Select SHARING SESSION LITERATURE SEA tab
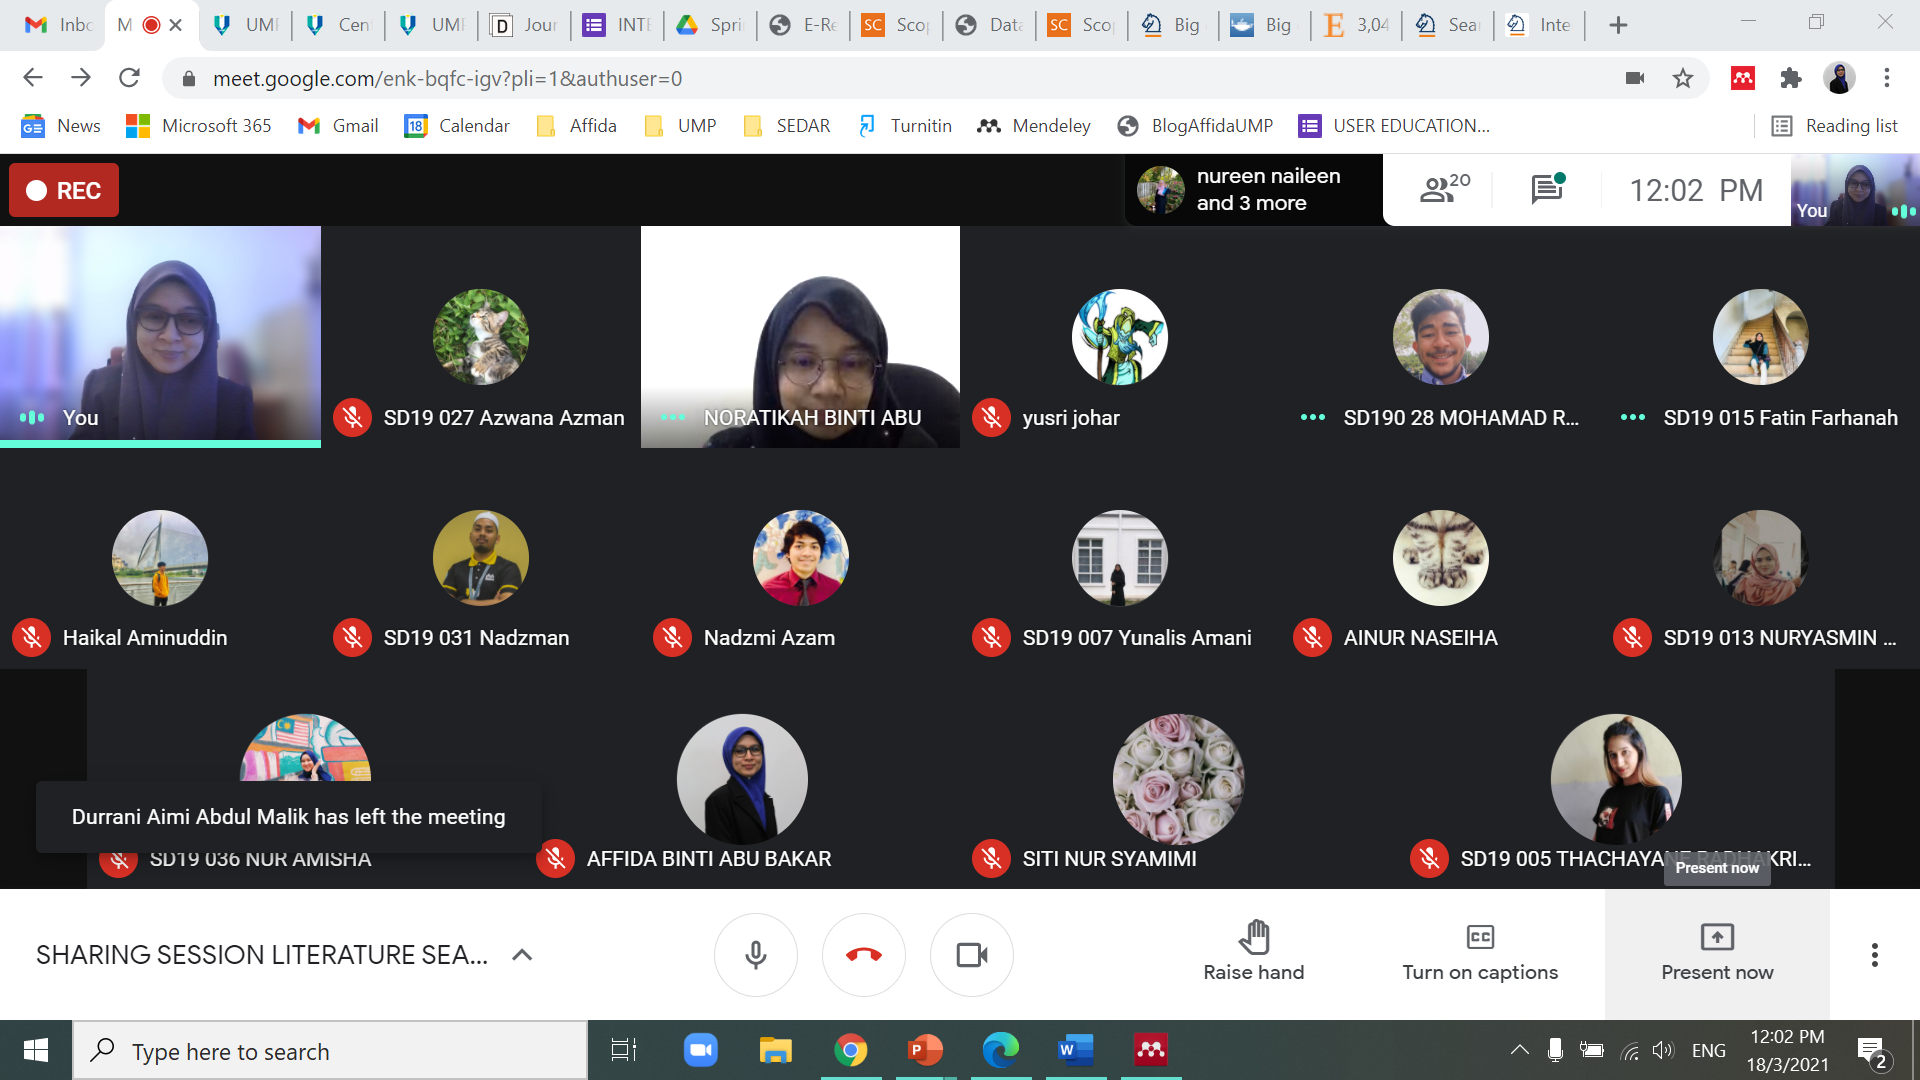Image resolution: width=1920 pixels, height=1080 pixels. pyautogui.click(x=264, y=952)
